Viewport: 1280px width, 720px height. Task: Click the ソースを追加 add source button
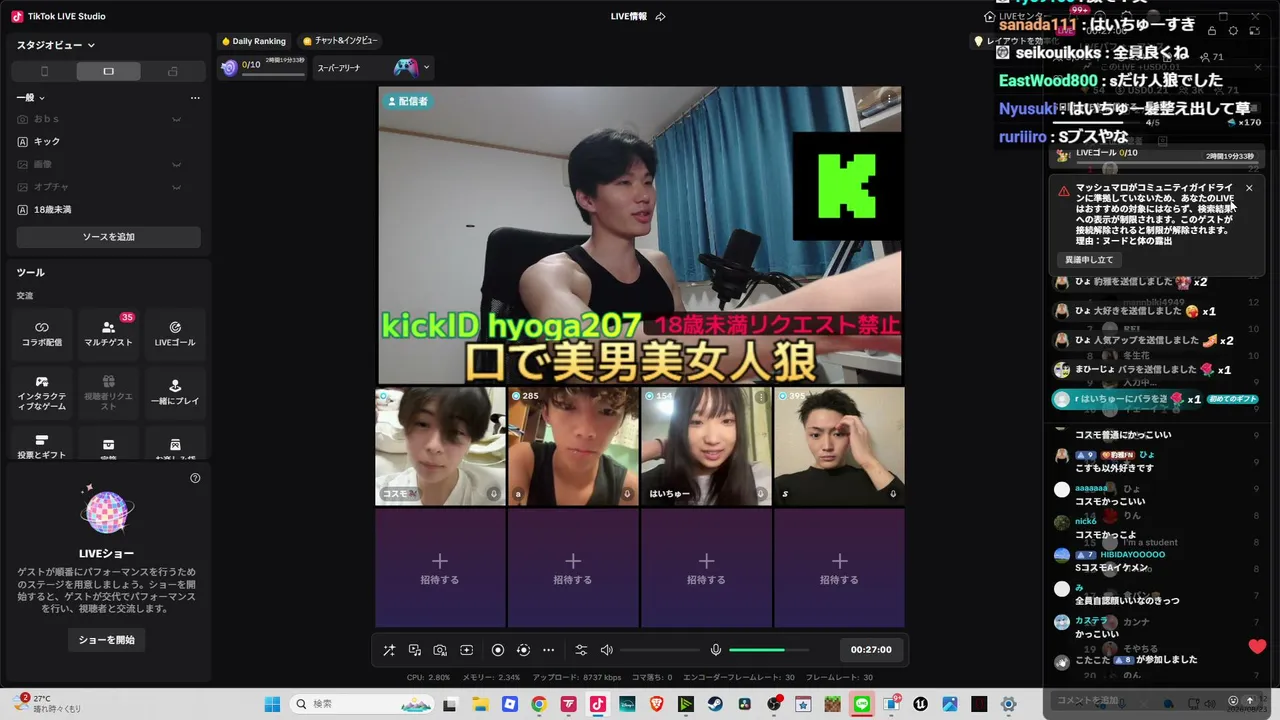point(108,237)
